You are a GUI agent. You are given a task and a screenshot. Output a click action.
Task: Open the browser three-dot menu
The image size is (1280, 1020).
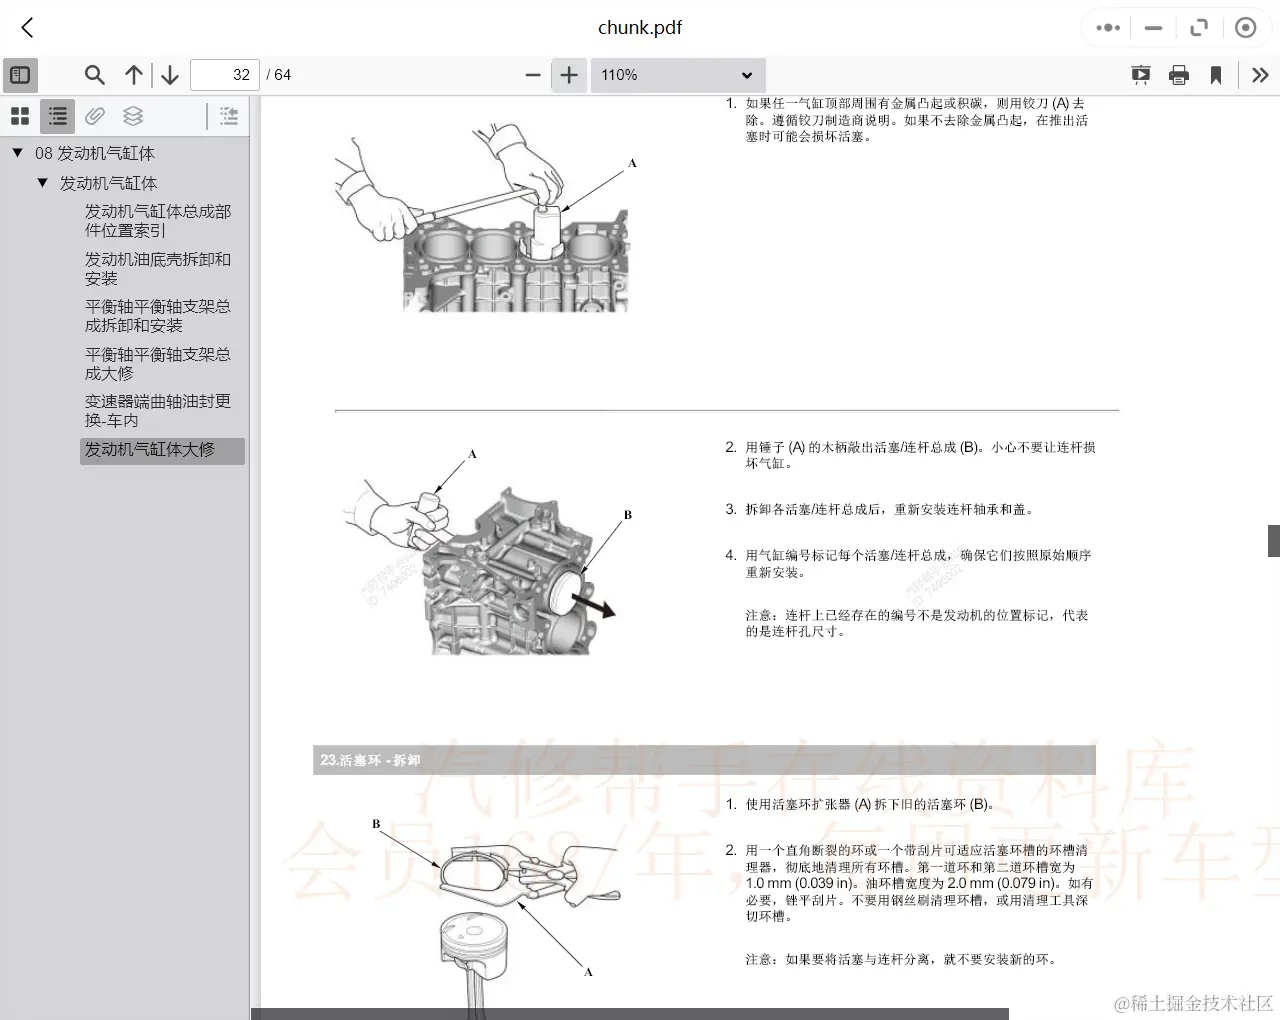pos(1106,27)
